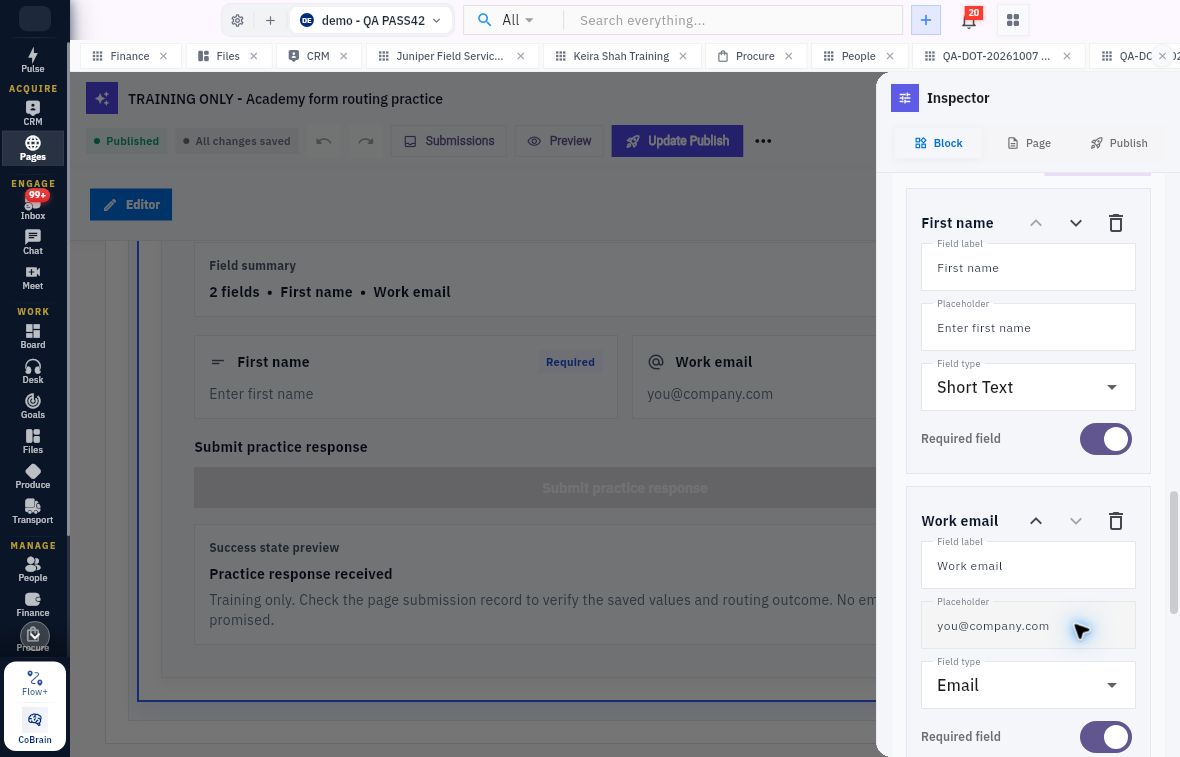Open Work email Field type dropdown
The height and width of the screenshot is (757, 1180).
1028,685
